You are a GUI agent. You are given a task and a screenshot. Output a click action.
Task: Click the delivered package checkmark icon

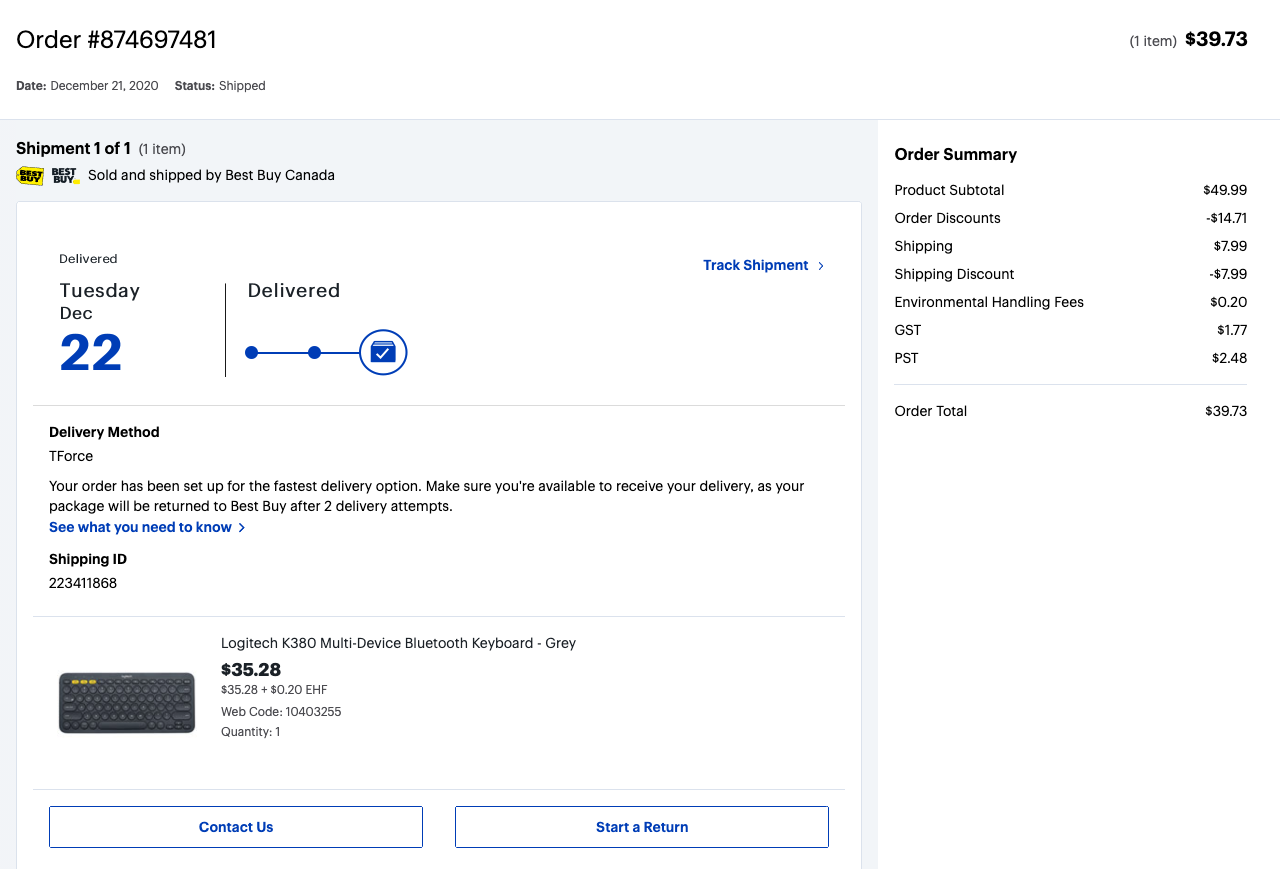coord(383,352)
